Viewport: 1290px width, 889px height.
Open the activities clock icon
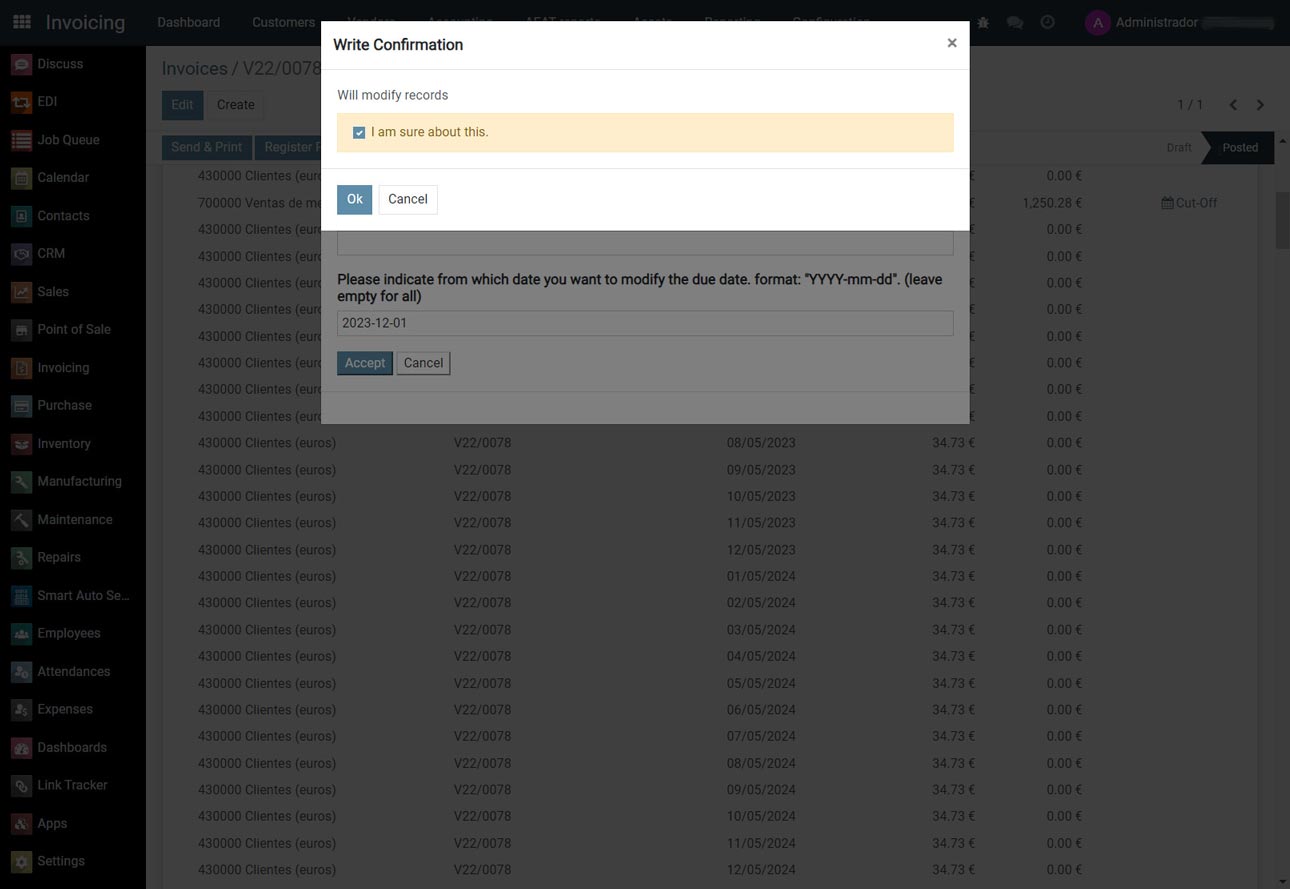click(x=1047, y=22)
